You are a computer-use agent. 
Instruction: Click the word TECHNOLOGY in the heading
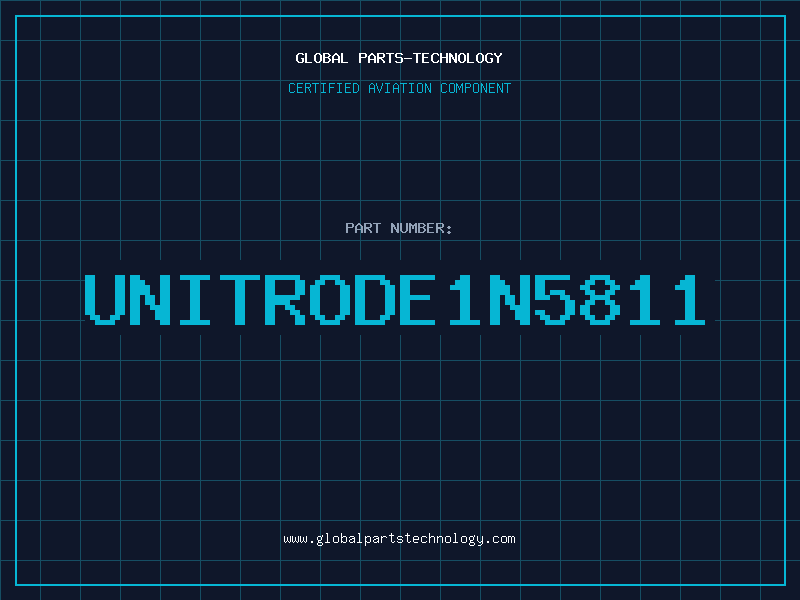[458, 58]
